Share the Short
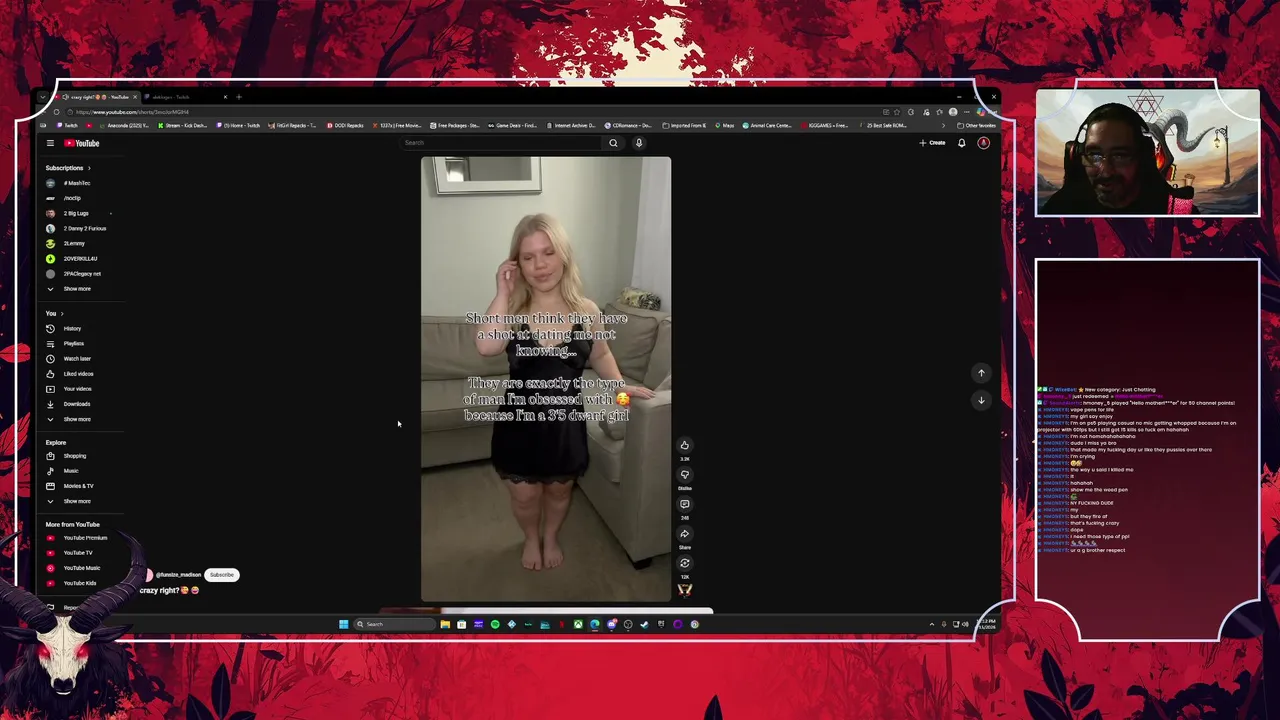This screenshot has width=1280, height=720. click(685, 534)
